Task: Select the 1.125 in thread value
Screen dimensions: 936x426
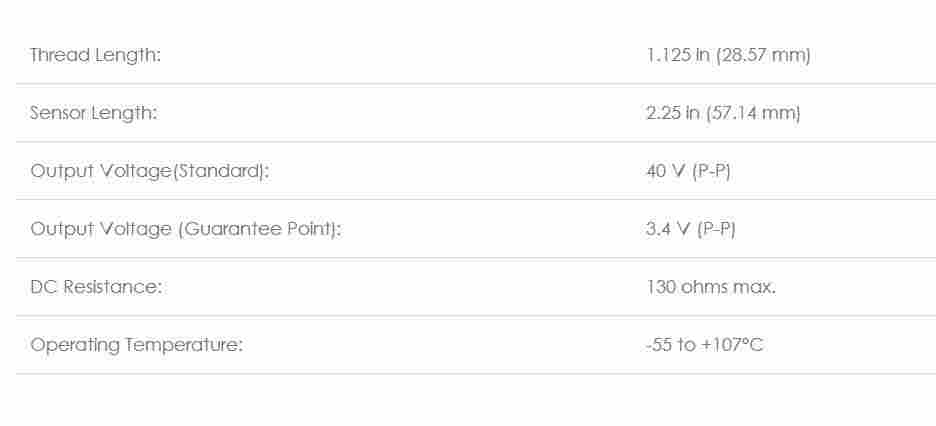Action: pos(678,55)
